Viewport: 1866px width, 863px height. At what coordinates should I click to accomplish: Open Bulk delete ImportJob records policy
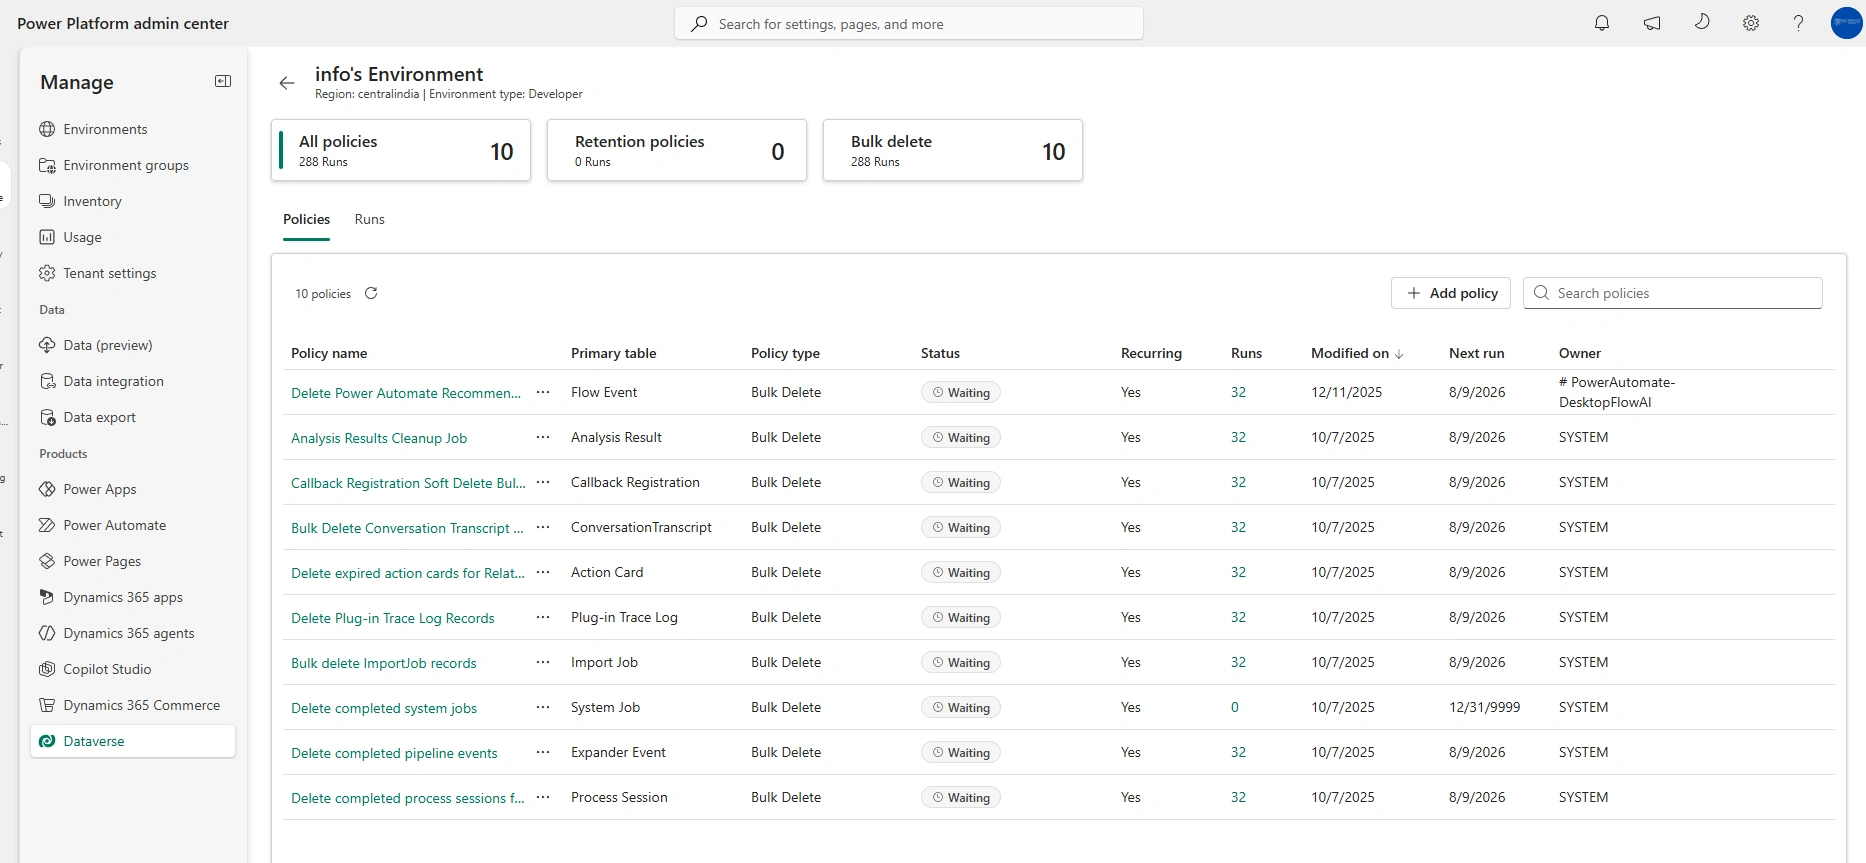(384, 663)
